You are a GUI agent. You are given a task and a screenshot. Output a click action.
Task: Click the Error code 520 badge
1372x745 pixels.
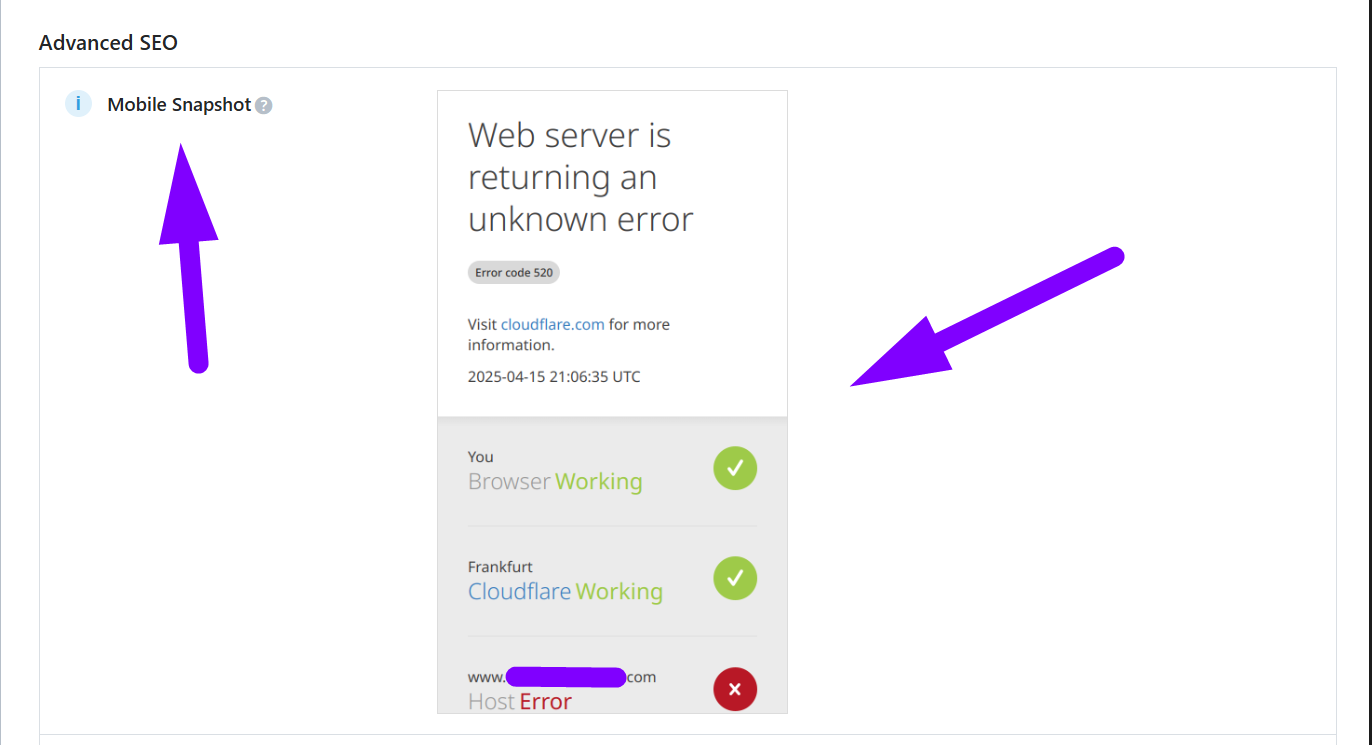pyautogui.click(x=514, y=272)
